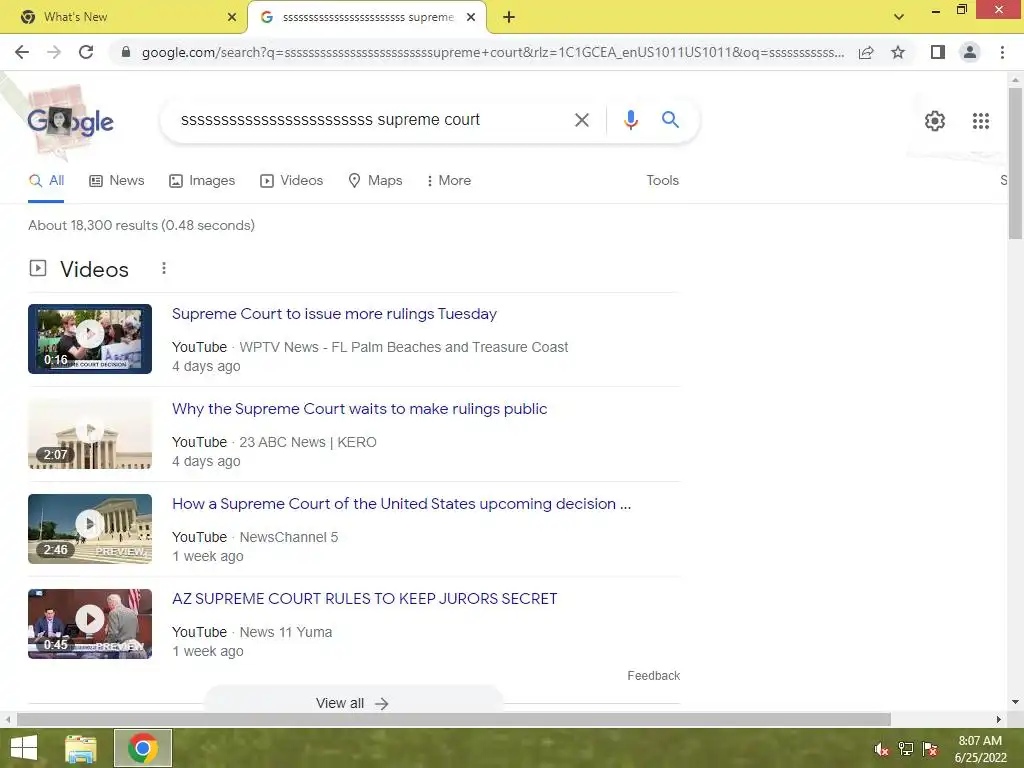1024x768 pixels.
Task: Start voice search with microphone icon
Action: (630, 120)
